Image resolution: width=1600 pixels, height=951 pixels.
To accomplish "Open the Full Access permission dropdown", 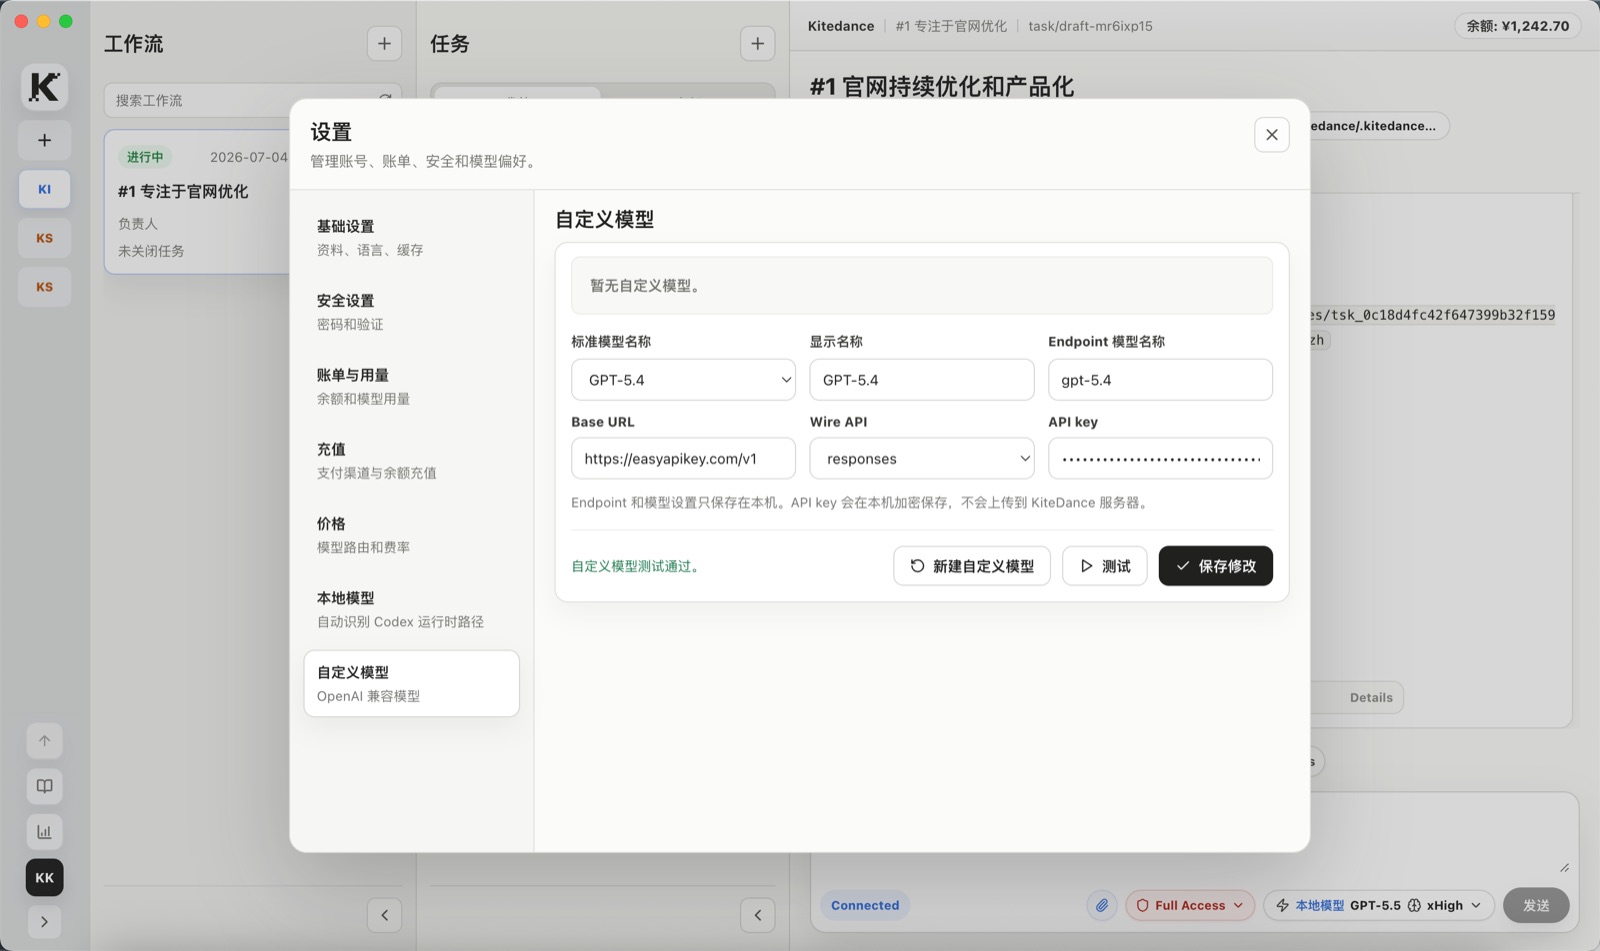I will (x=1189, y=905).
